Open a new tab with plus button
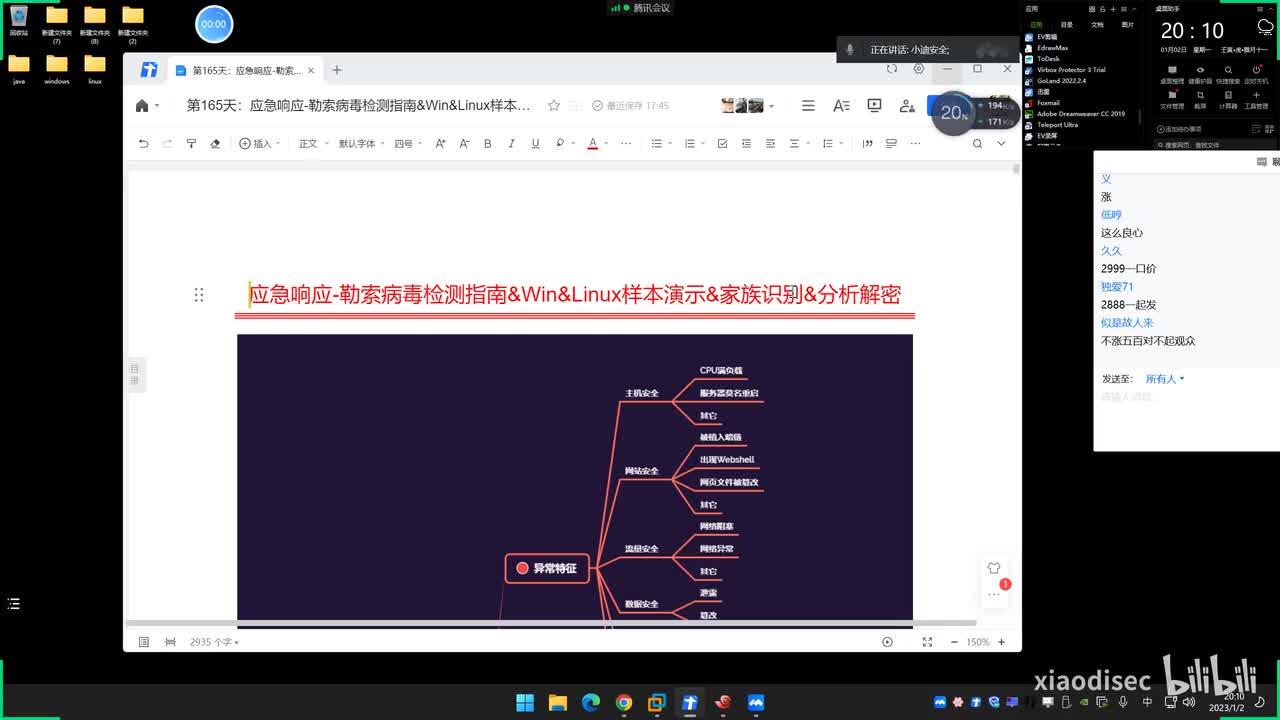The width and height of the screenshot is (1280, 720). (337, 70)
